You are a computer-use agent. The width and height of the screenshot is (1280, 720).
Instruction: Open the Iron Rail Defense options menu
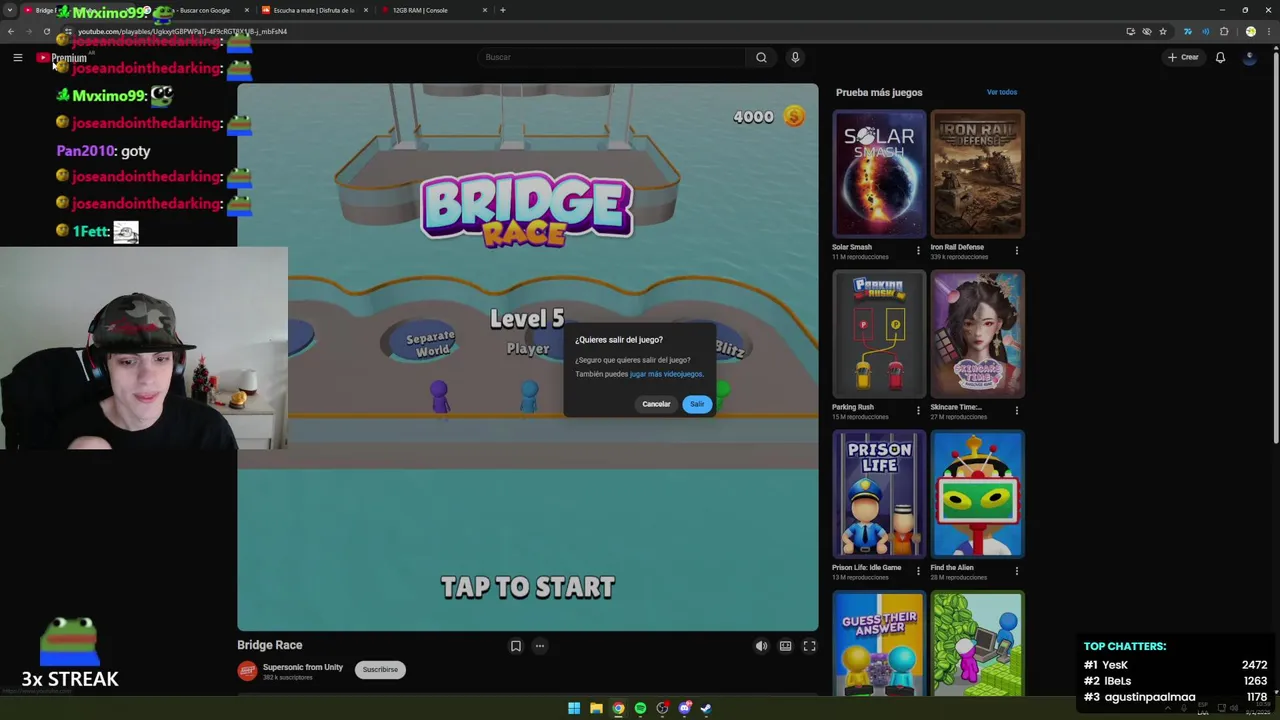[x=1016, y=250]
